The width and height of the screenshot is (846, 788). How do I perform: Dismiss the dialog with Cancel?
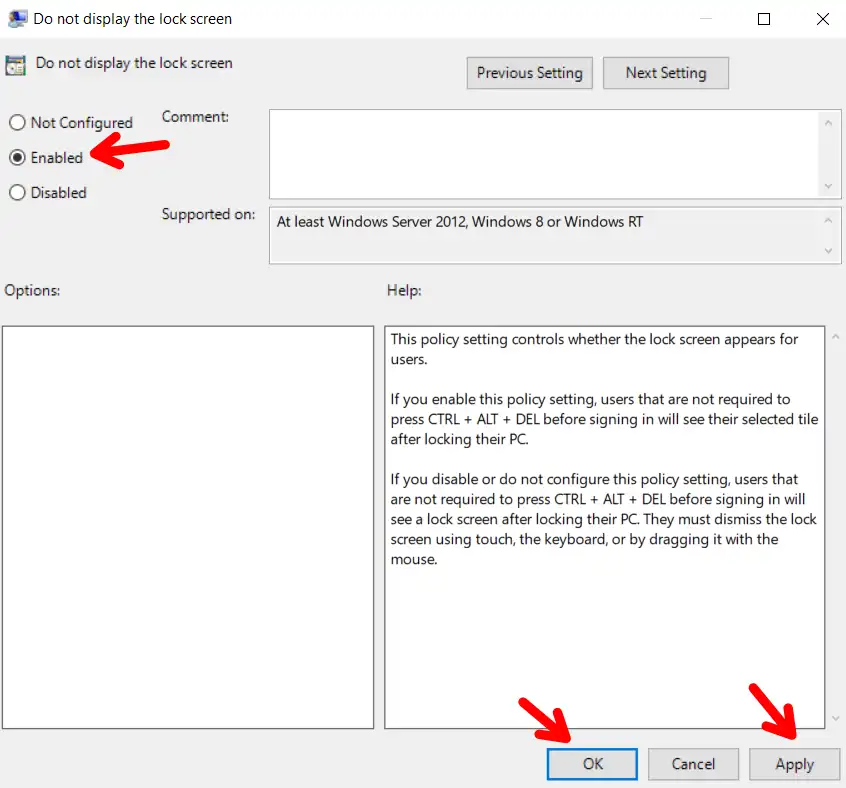tap(693, 763)
